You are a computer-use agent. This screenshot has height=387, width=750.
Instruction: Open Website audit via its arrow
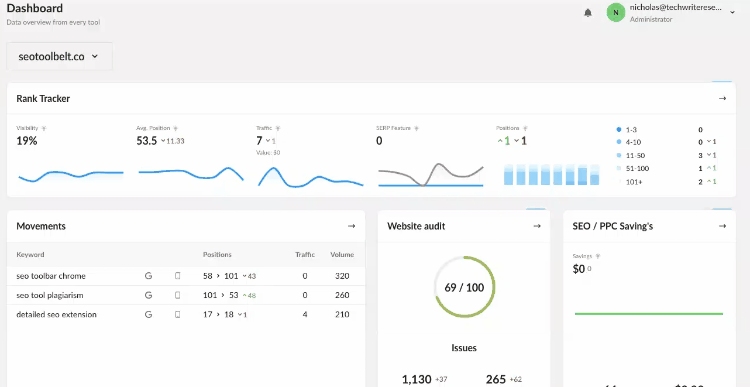point(537,226)
